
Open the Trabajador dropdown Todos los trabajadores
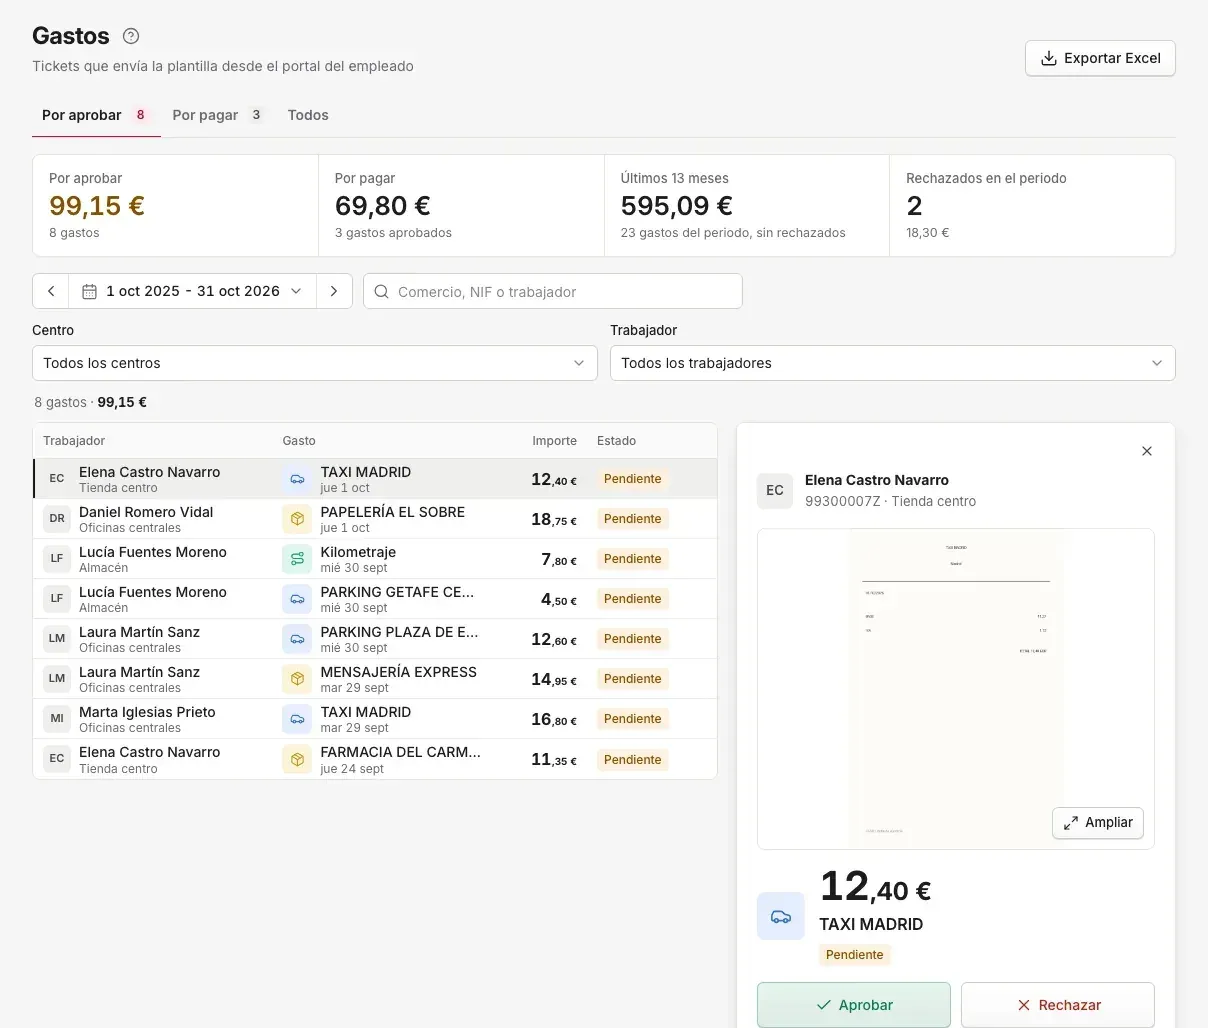click(x=893, y=363)
